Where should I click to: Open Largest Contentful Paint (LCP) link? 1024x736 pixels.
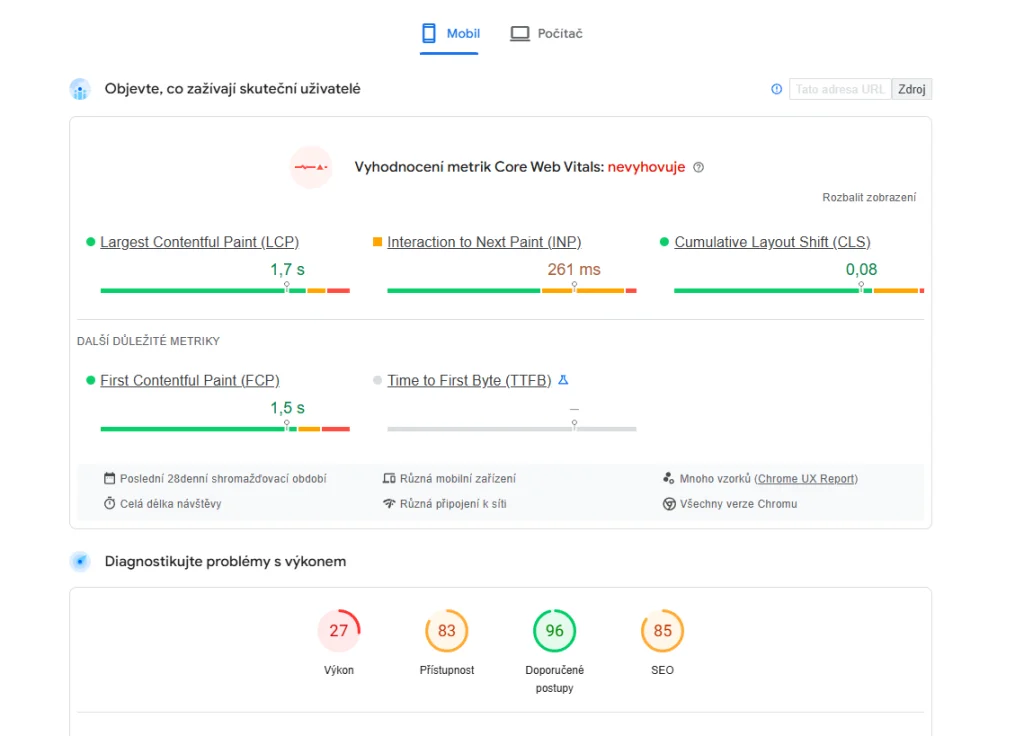pyautogui.click(x=199, y=242)
